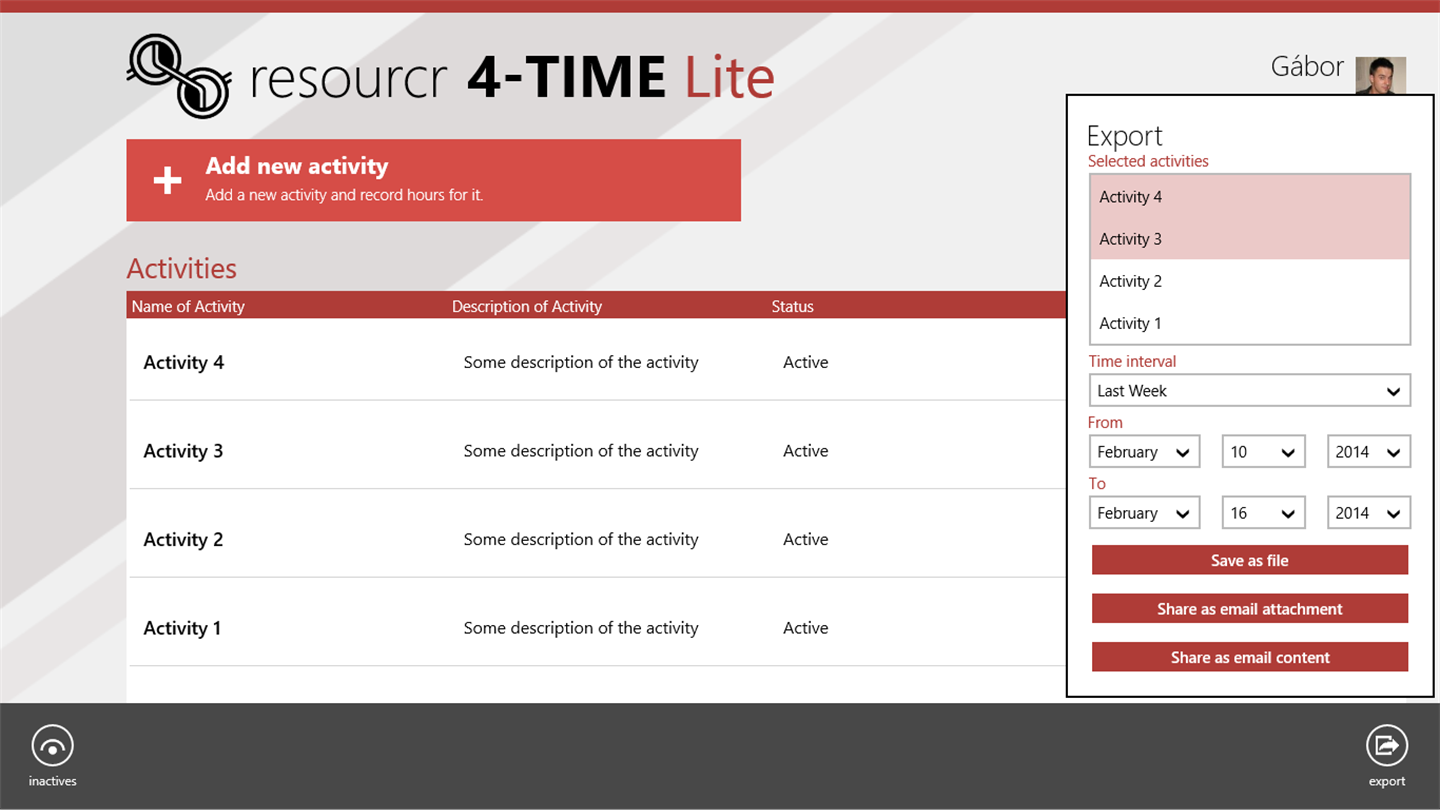Viewport: 1440px width, 810px height.
Task: Click the Activities section heading
Action: [x=182, y=268]
